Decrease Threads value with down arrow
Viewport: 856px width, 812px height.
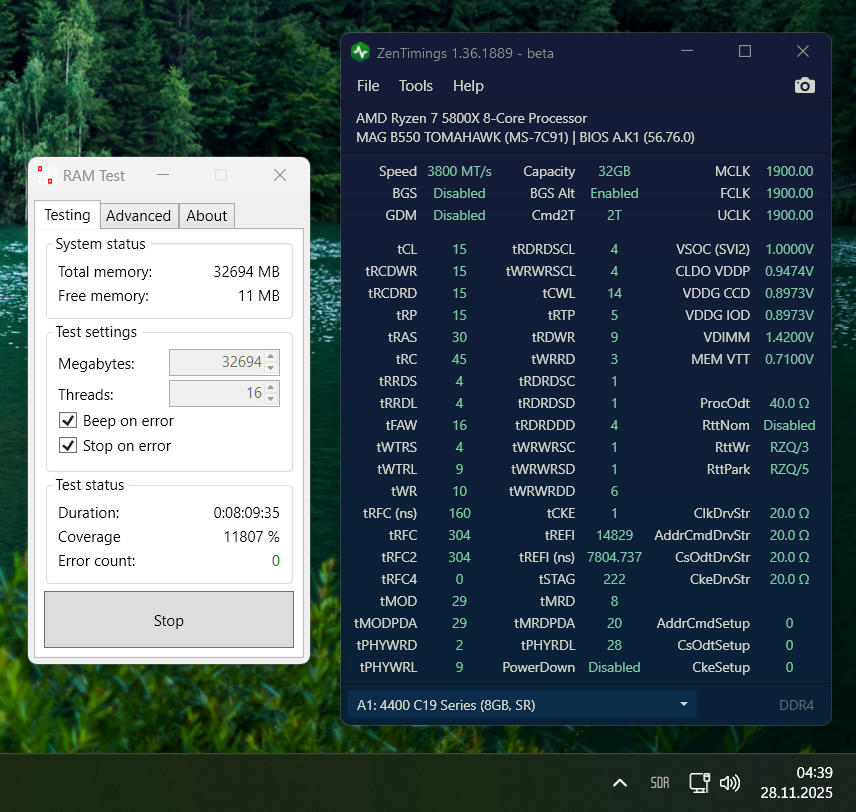coord(271,399)
